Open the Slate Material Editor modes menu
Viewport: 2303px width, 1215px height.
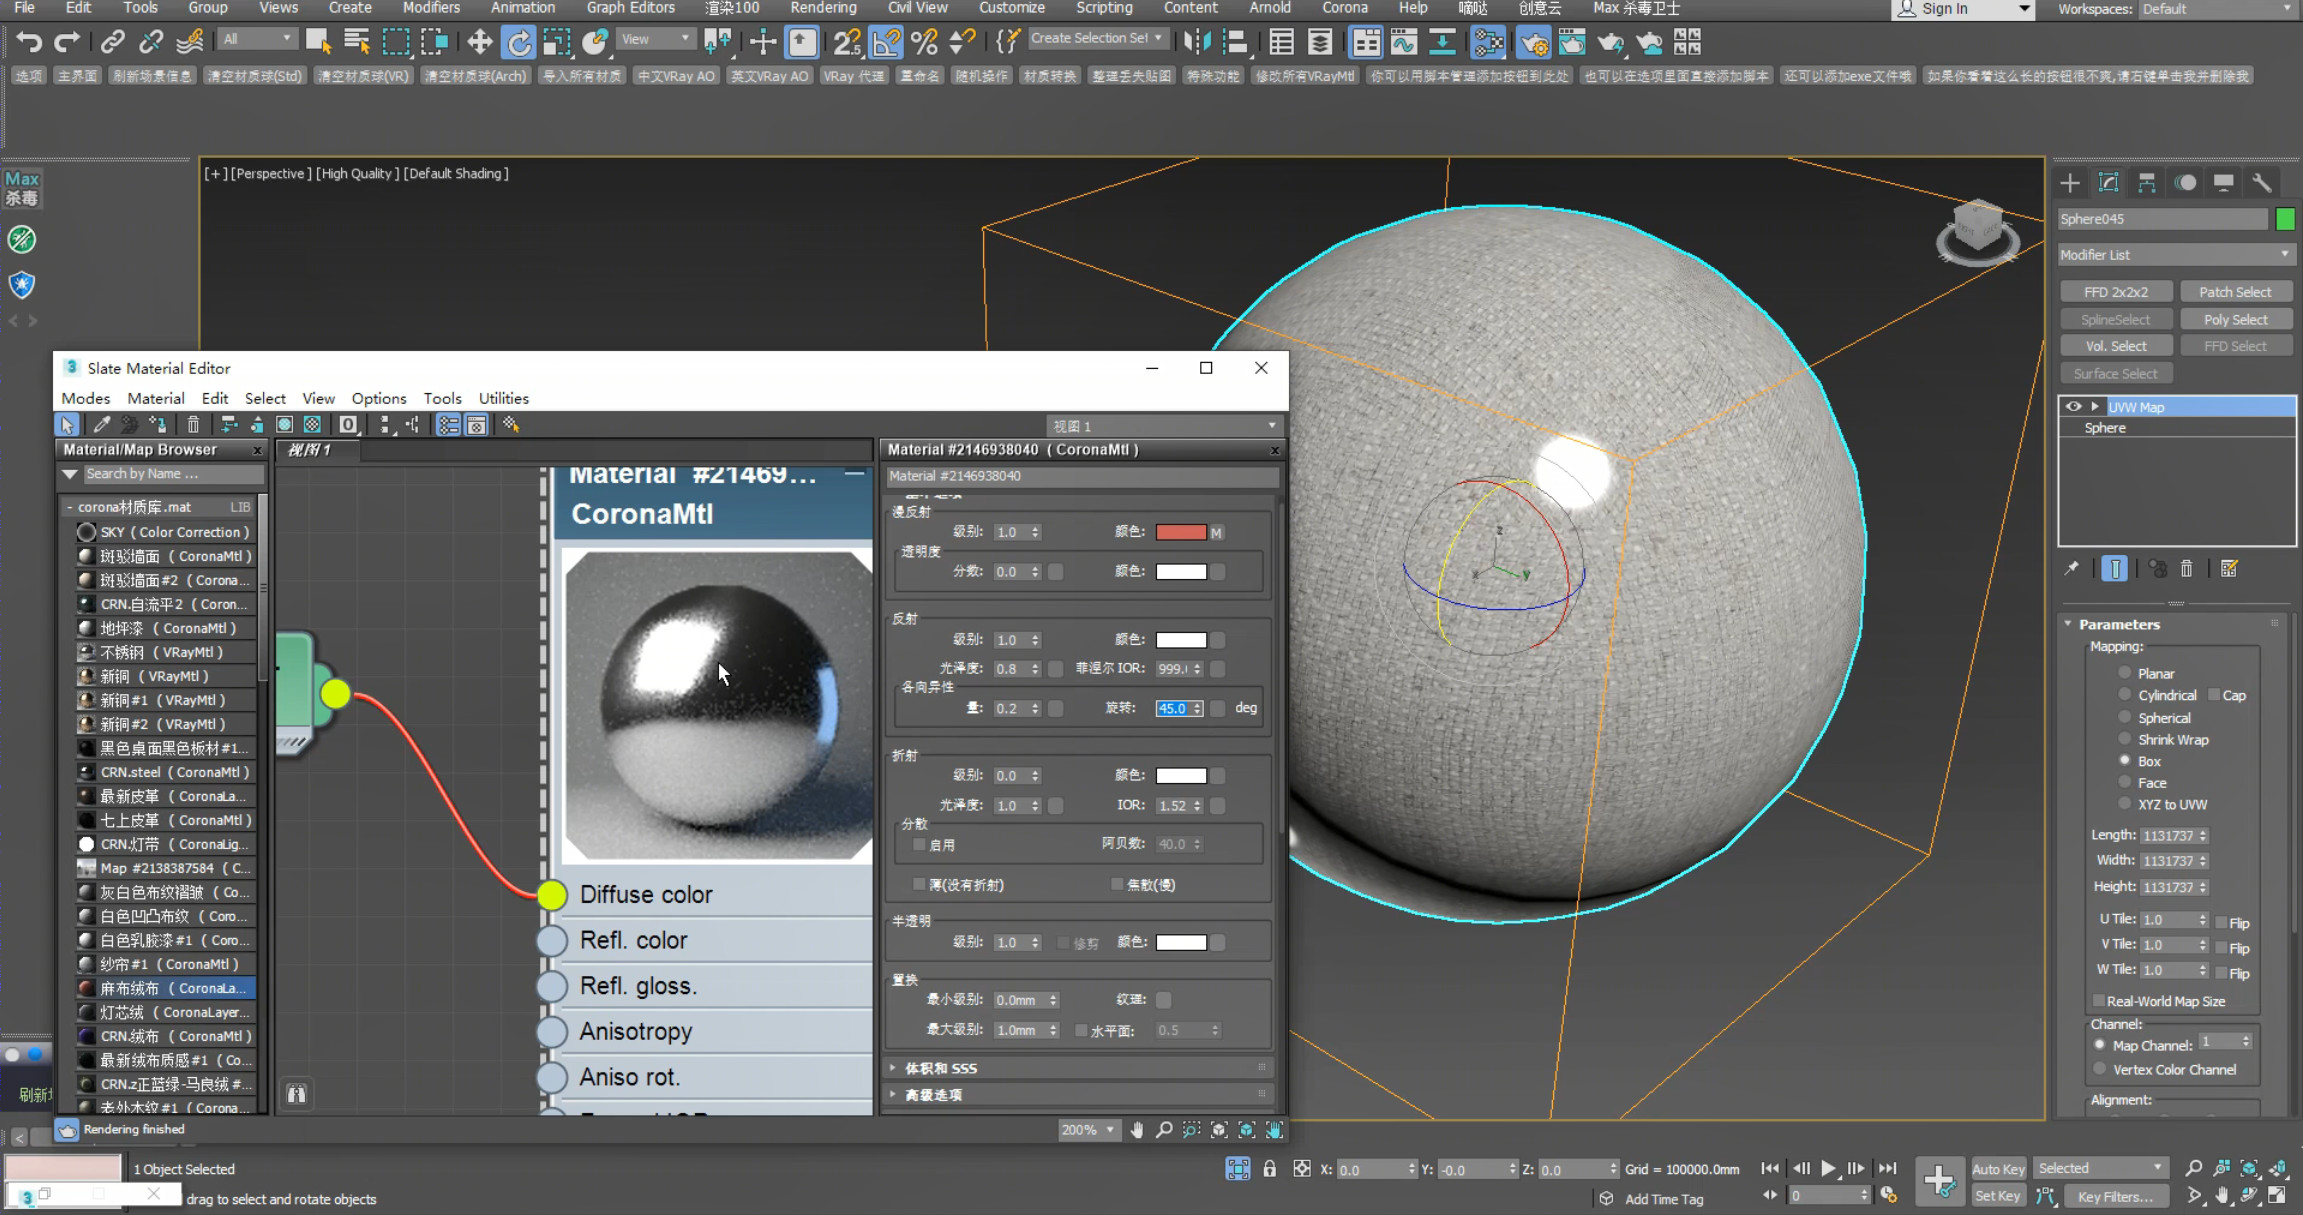tap(84, 397)
